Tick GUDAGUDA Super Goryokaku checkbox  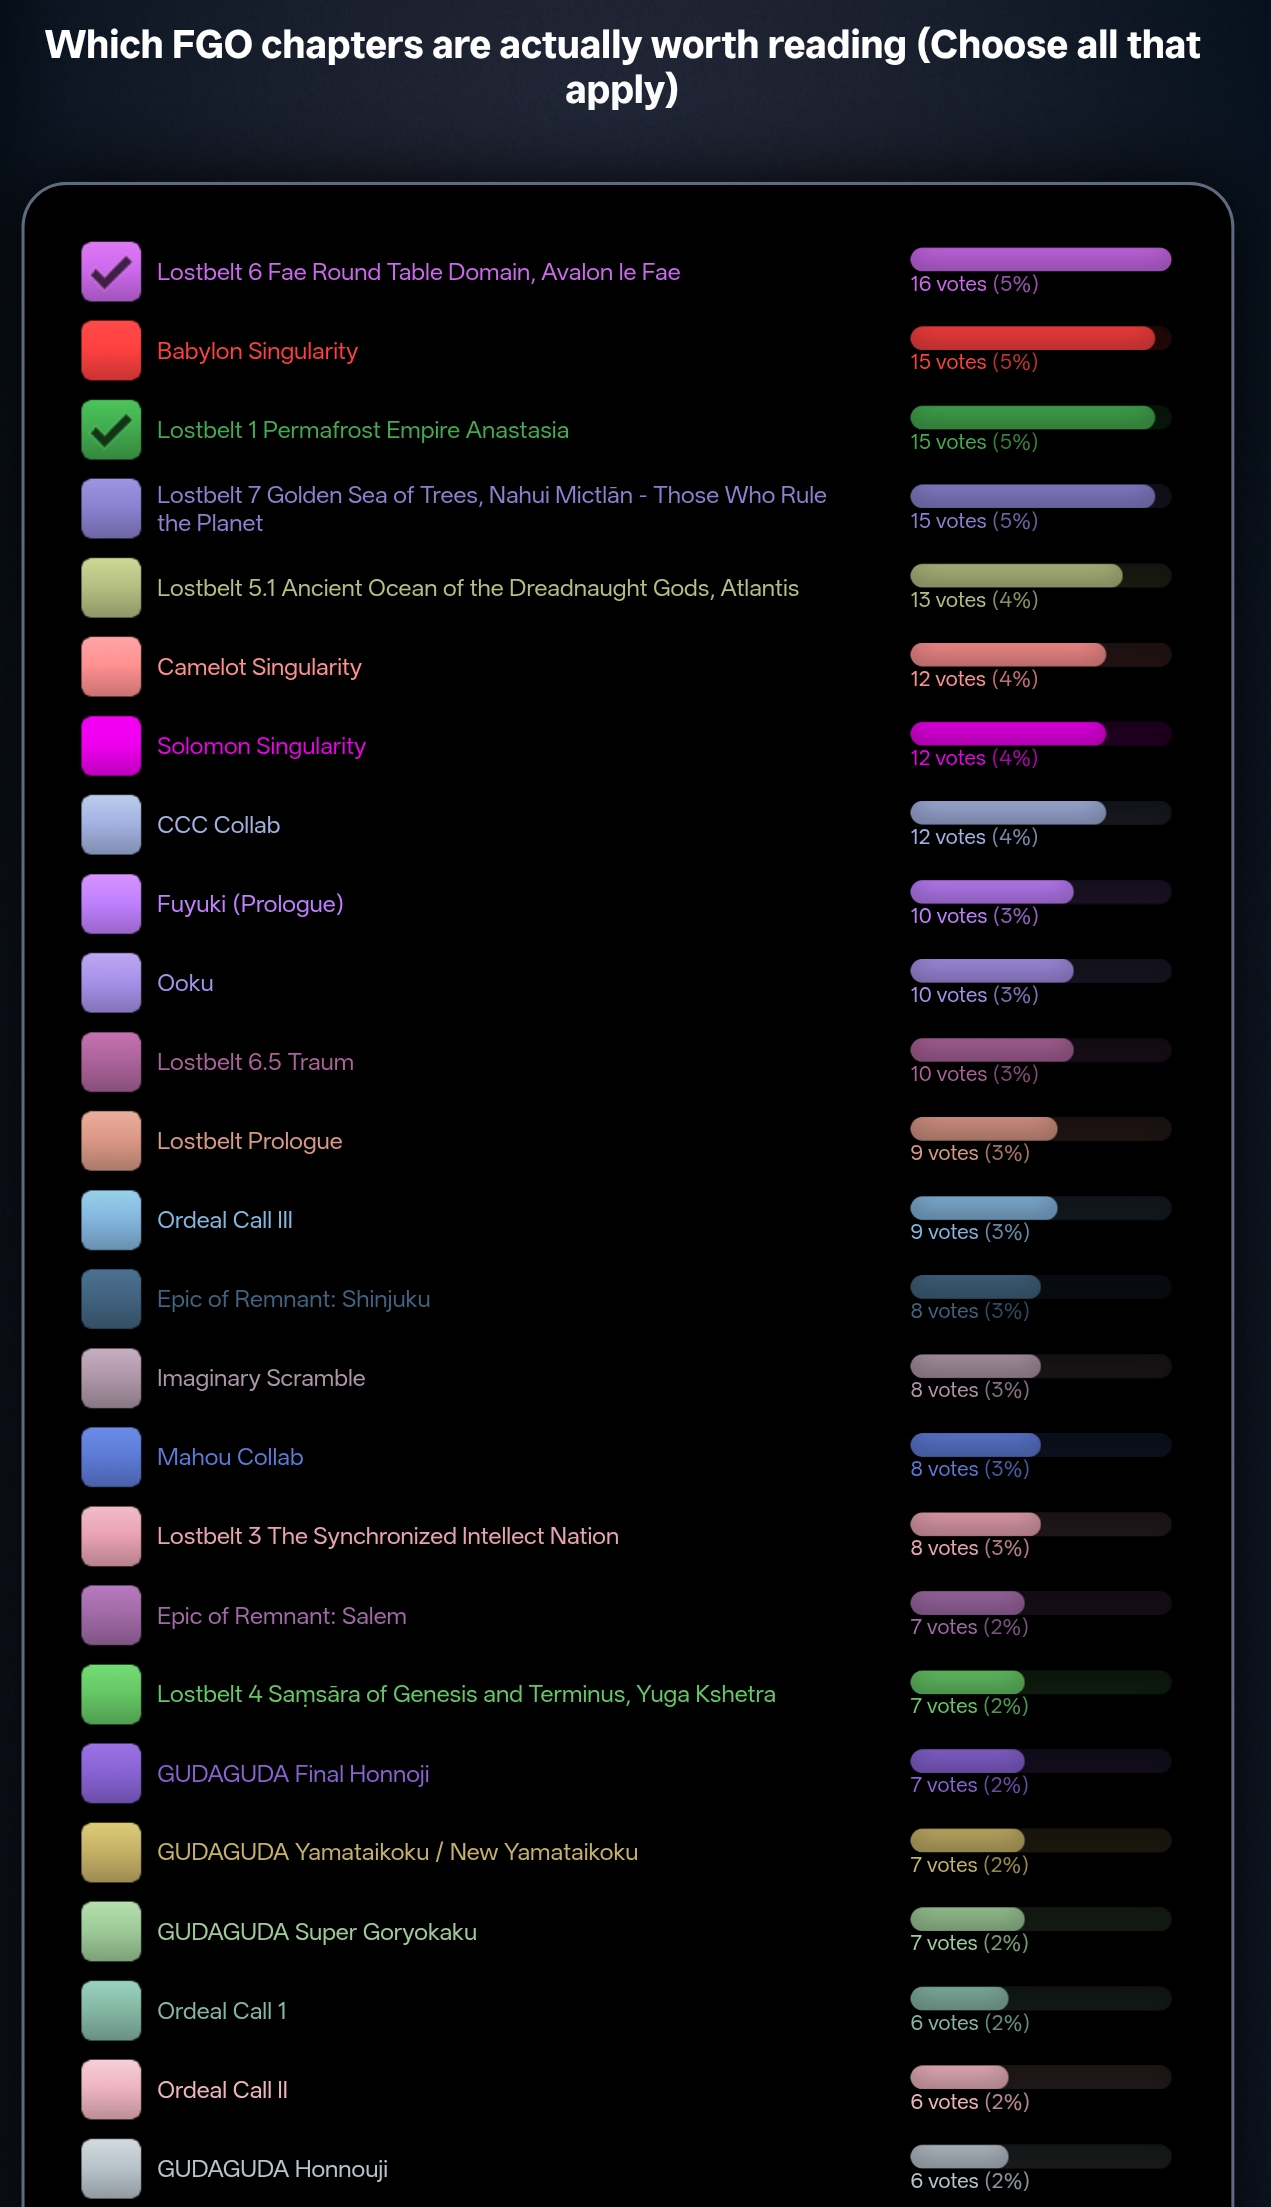[111, 1931]
